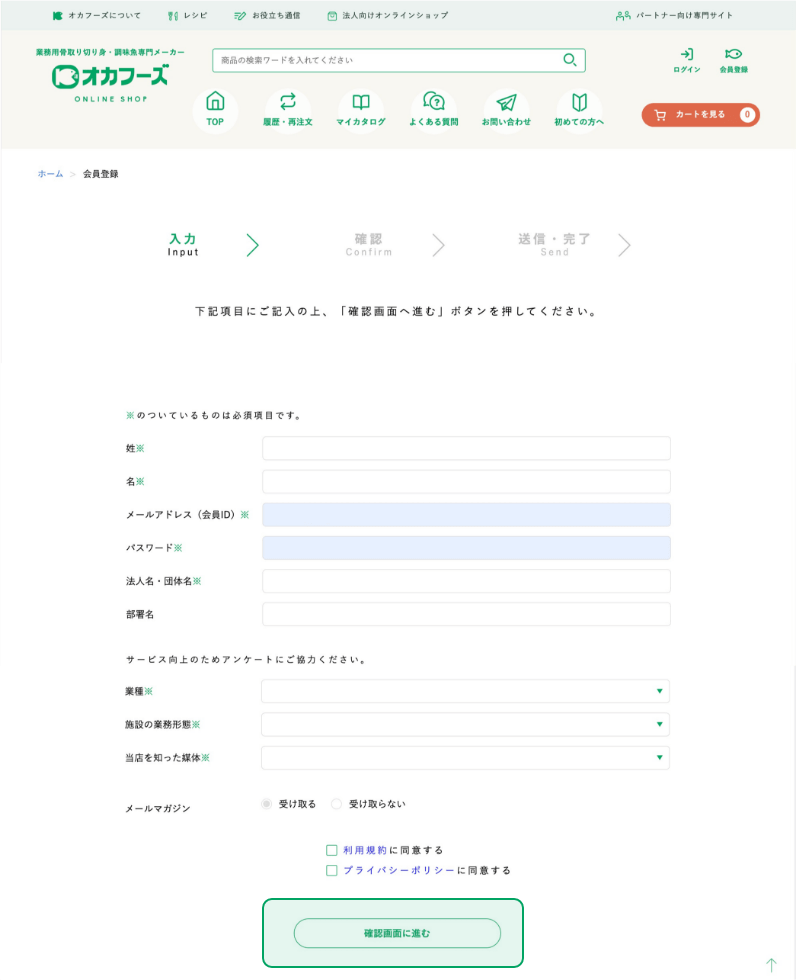Open the FAQ speech bubble icon

pyautogui.click(x=434, y=102)
